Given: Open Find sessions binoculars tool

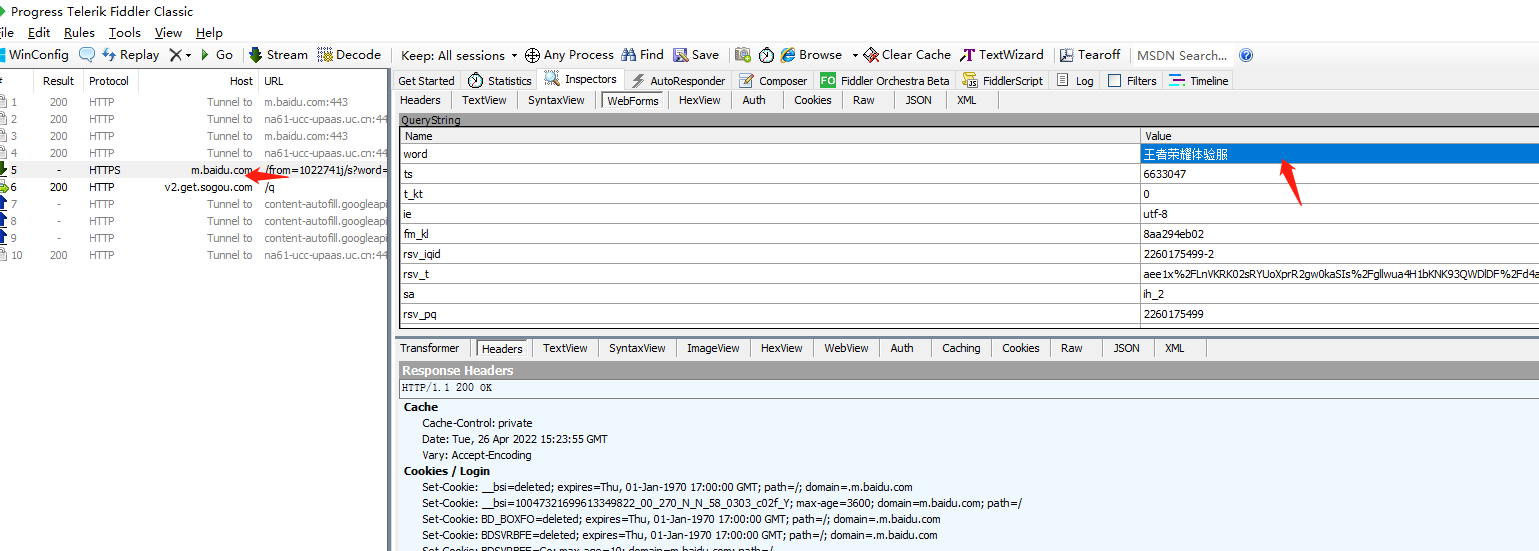Looking at the screenshot, I should click(642, 55).
